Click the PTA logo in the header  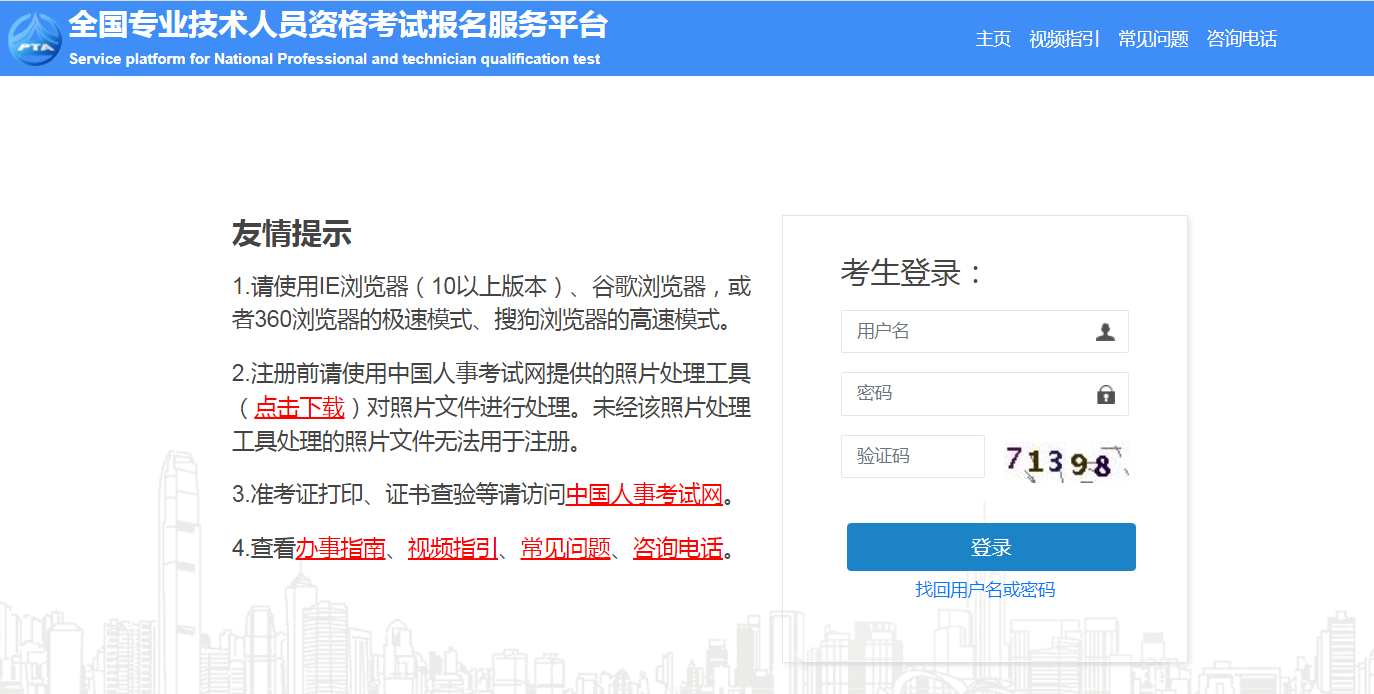pyautogui.click(x=34, y=40)
